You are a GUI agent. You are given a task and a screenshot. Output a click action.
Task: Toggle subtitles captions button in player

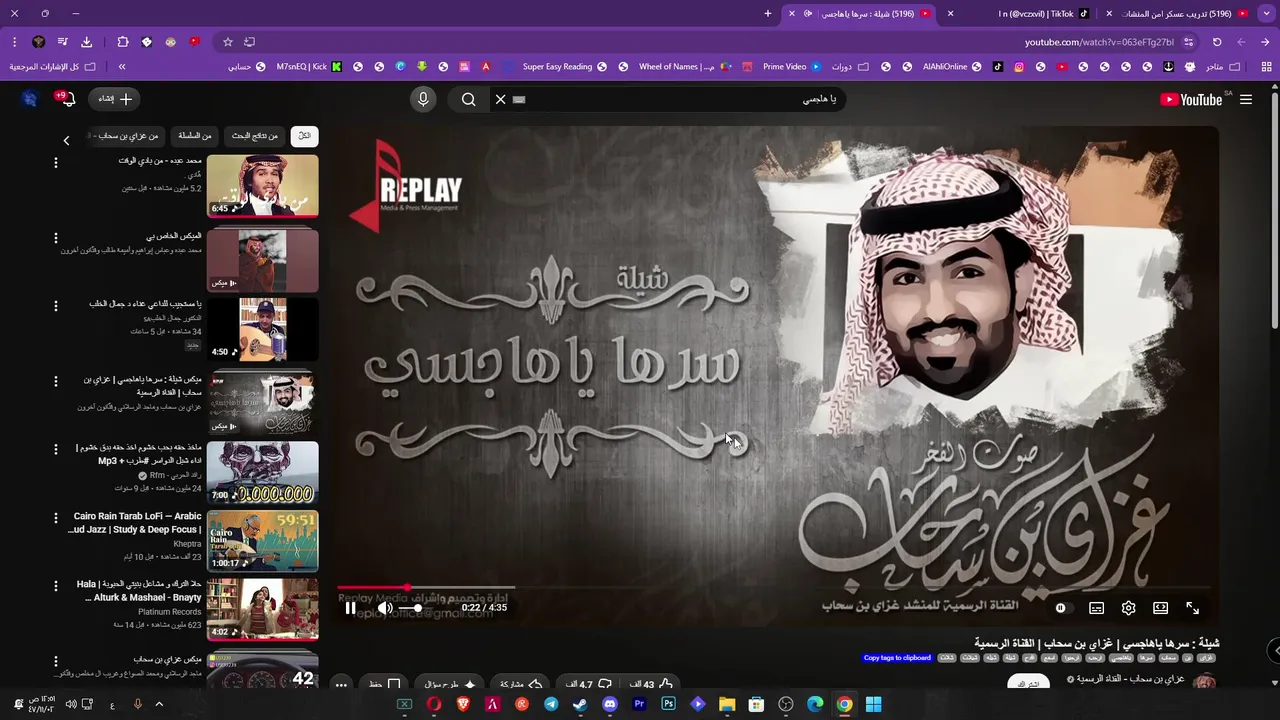click(1096, 608)
